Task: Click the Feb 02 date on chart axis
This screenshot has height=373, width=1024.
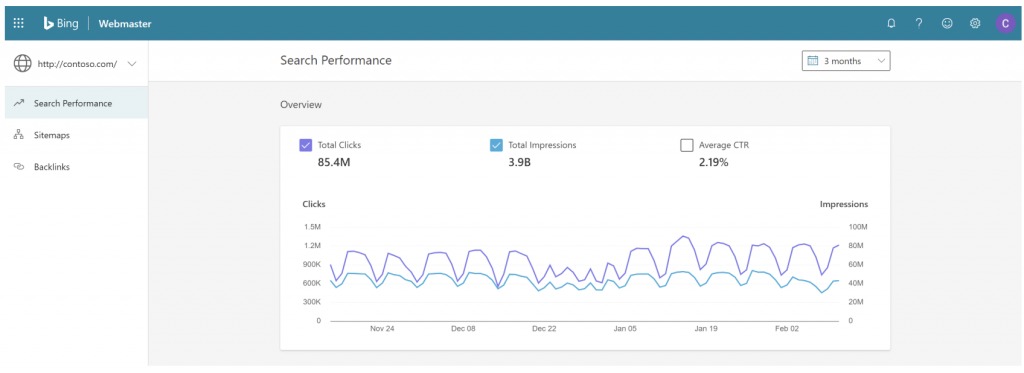Action: coord(786,329)
